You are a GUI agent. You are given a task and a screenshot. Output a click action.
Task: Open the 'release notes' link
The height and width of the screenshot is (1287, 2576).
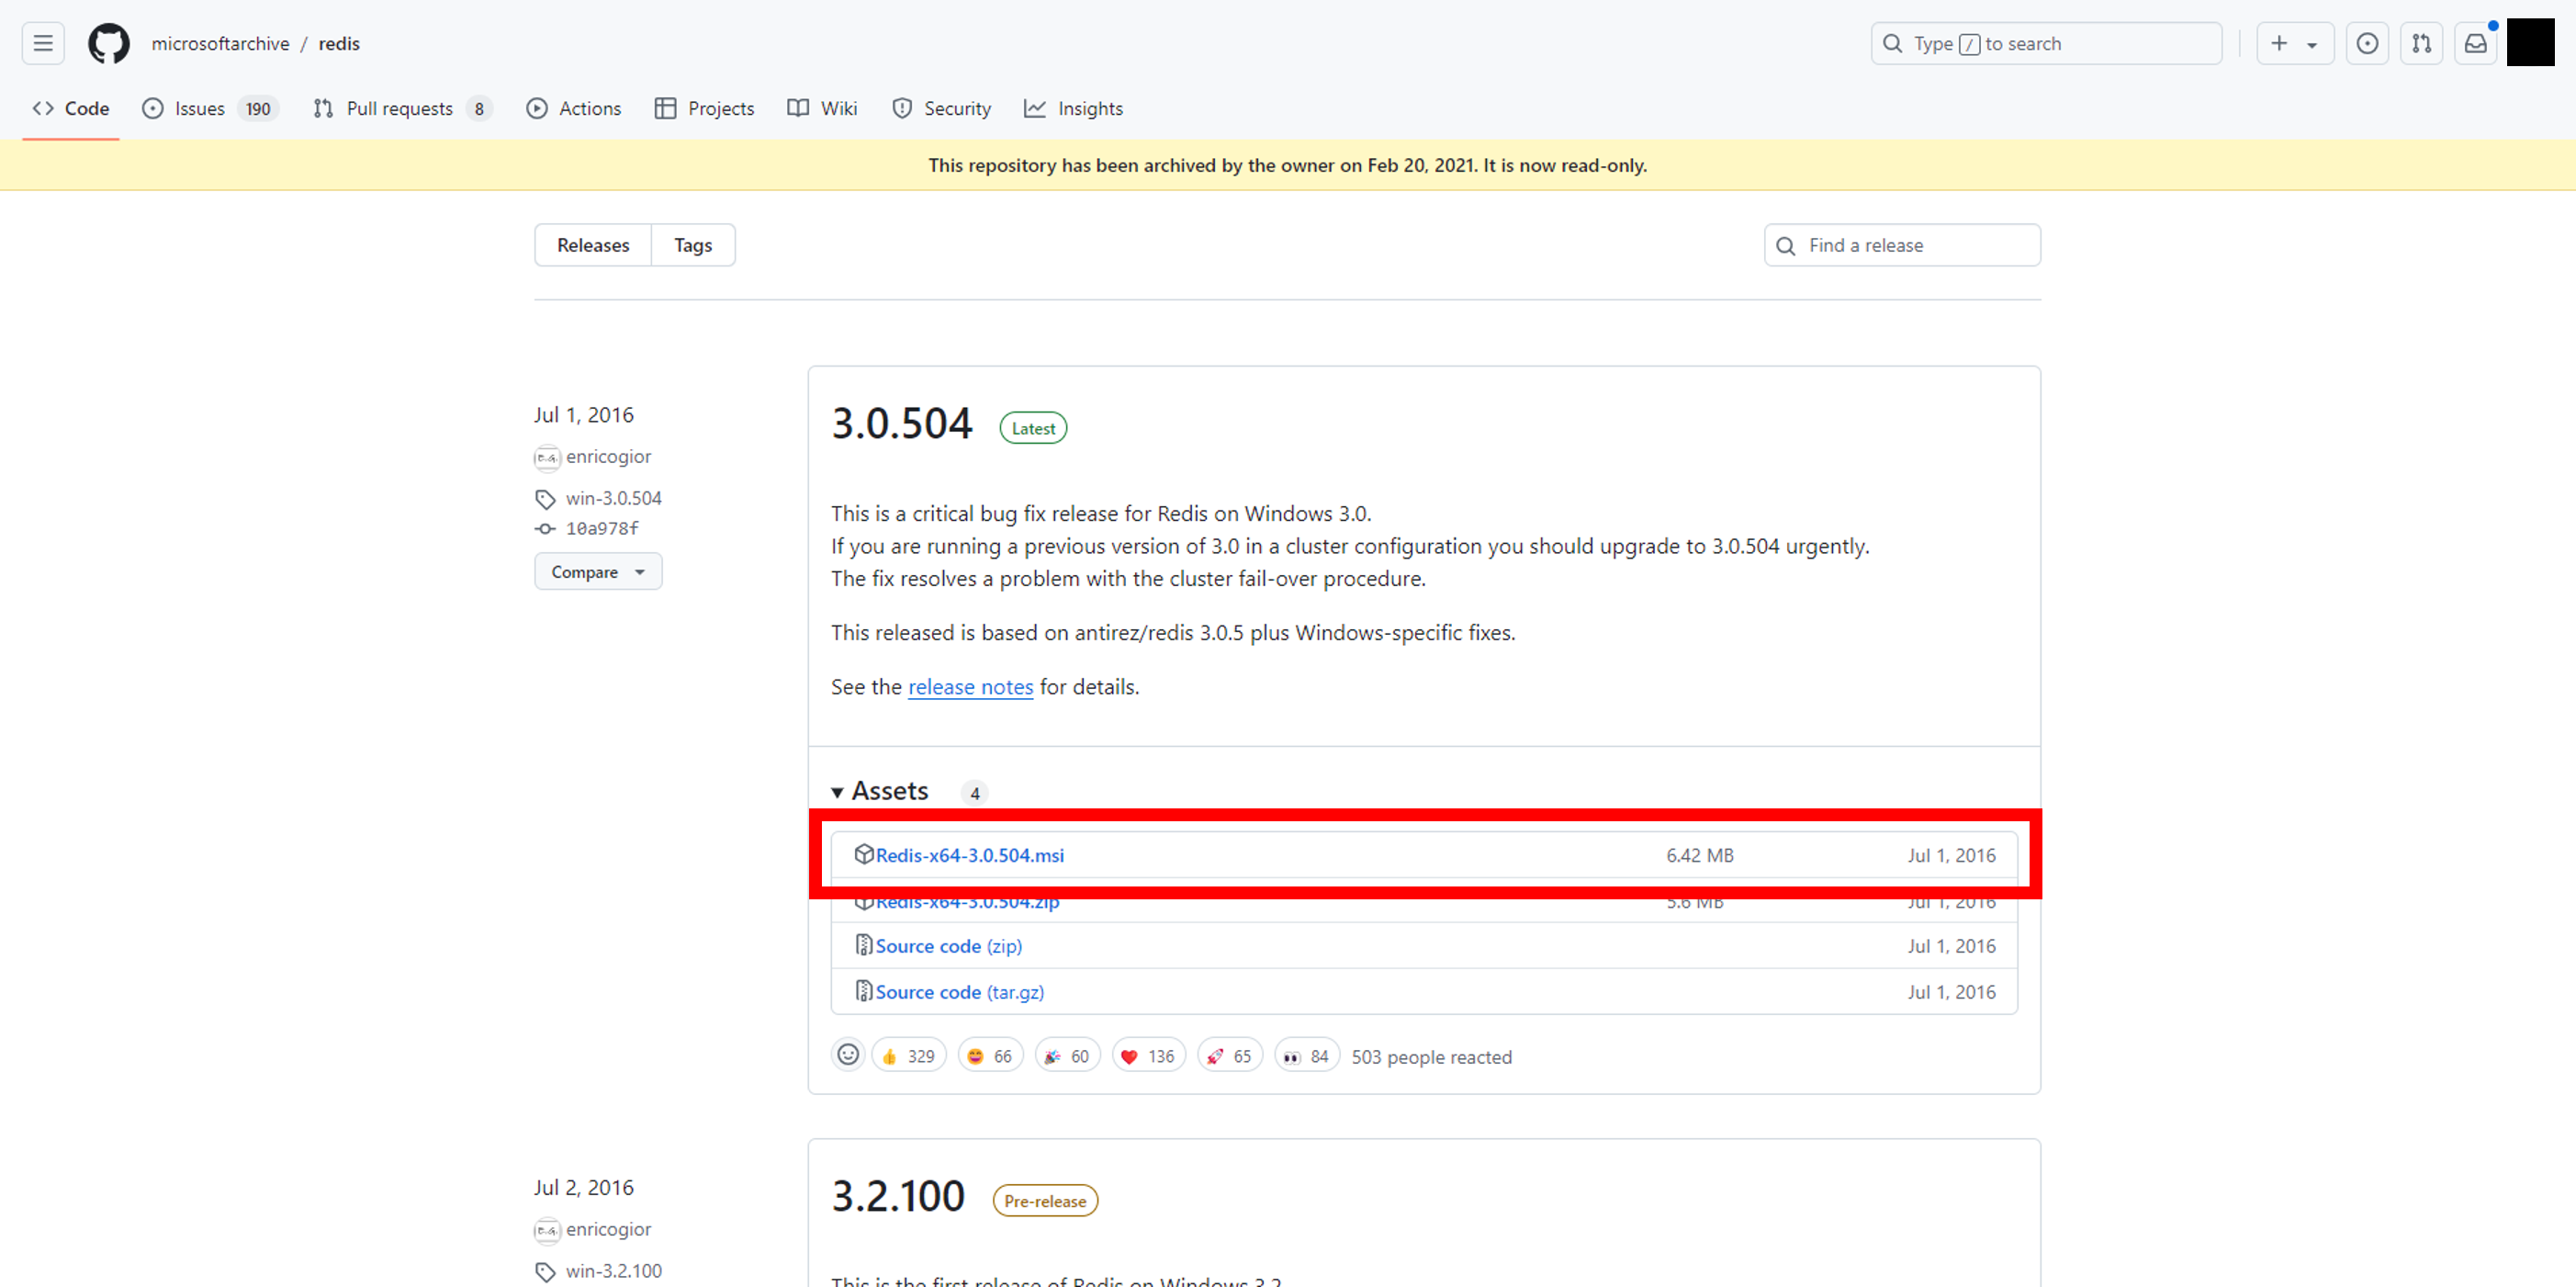pos(970,687)
